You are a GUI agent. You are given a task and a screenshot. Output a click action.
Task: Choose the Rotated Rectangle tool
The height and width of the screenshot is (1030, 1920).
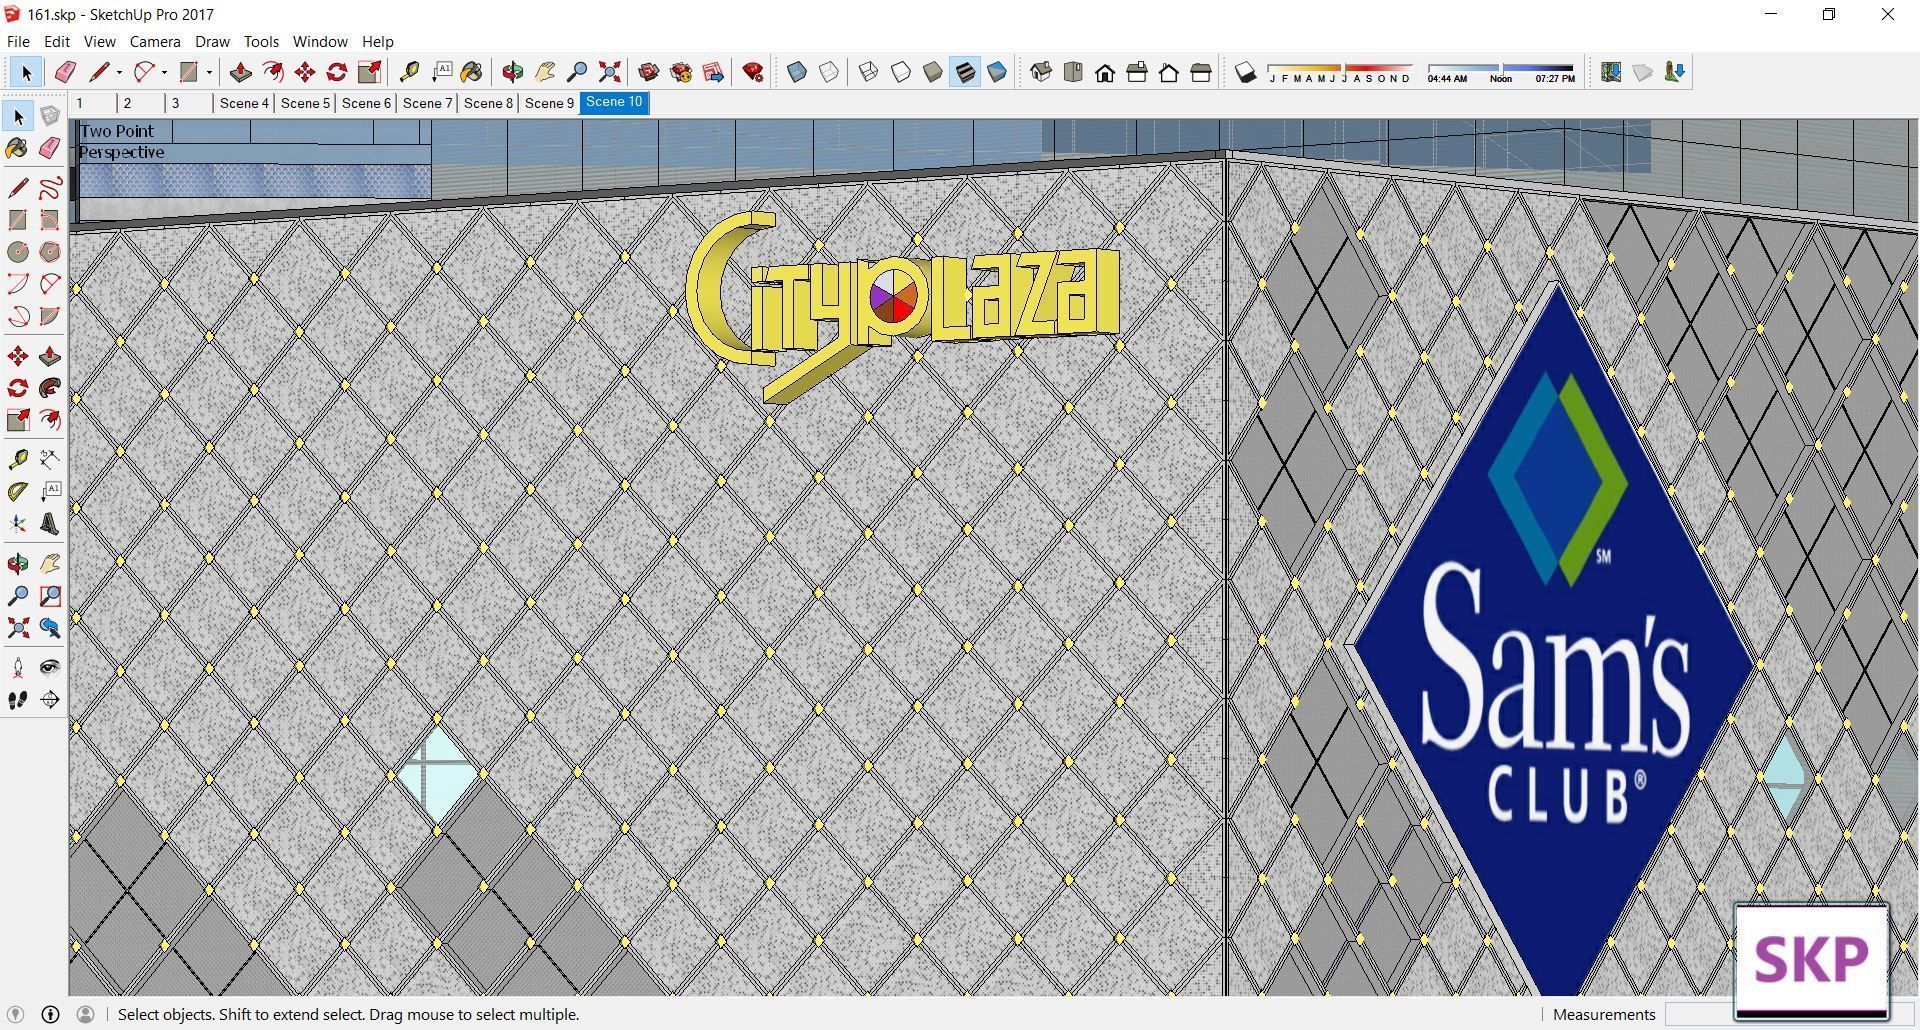click(x=50, y=220)
